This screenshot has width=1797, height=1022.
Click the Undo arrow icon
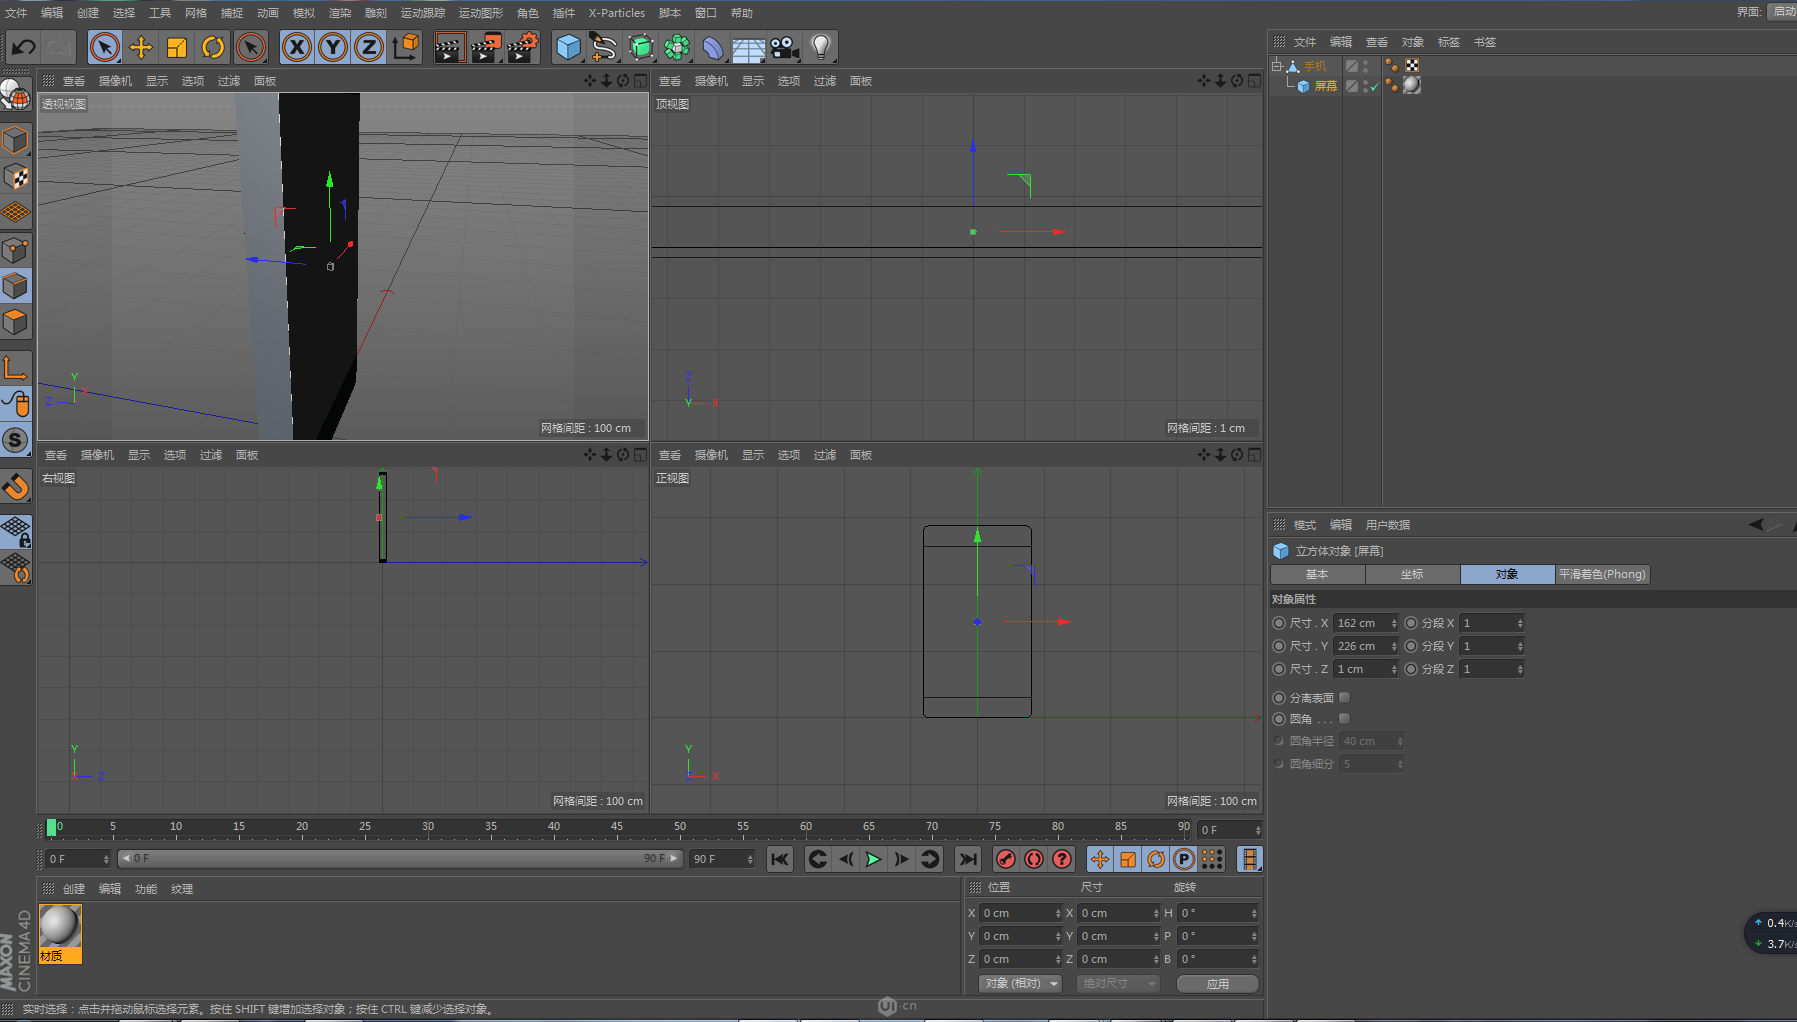pos(23,47)
